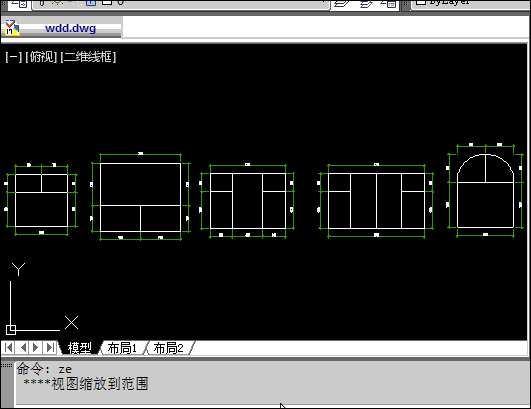The image size is (531, 409).
Task: Go to previous layout tab arrow
Action: (23, 347)
